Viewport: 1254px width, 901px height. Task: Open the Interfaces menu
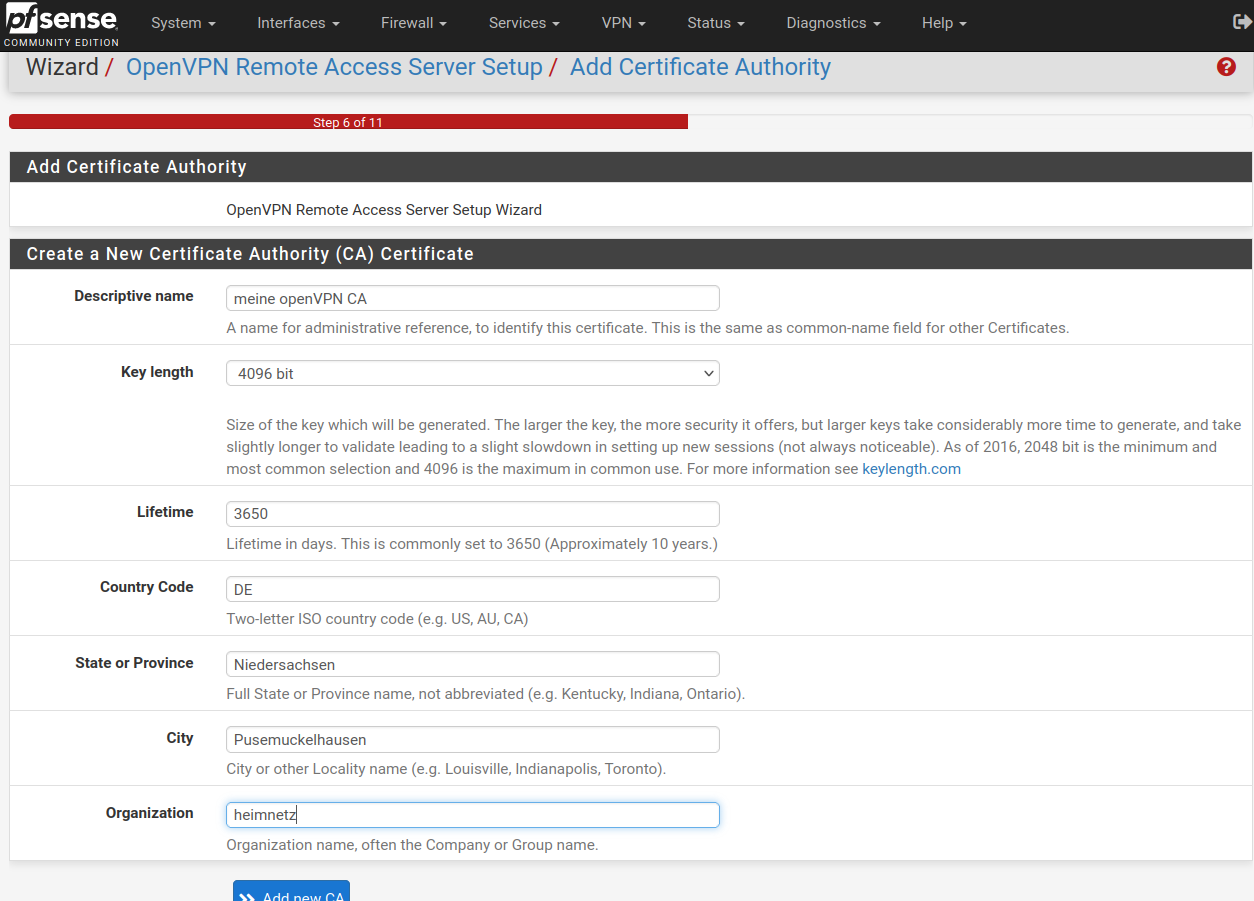coord(298,23)
